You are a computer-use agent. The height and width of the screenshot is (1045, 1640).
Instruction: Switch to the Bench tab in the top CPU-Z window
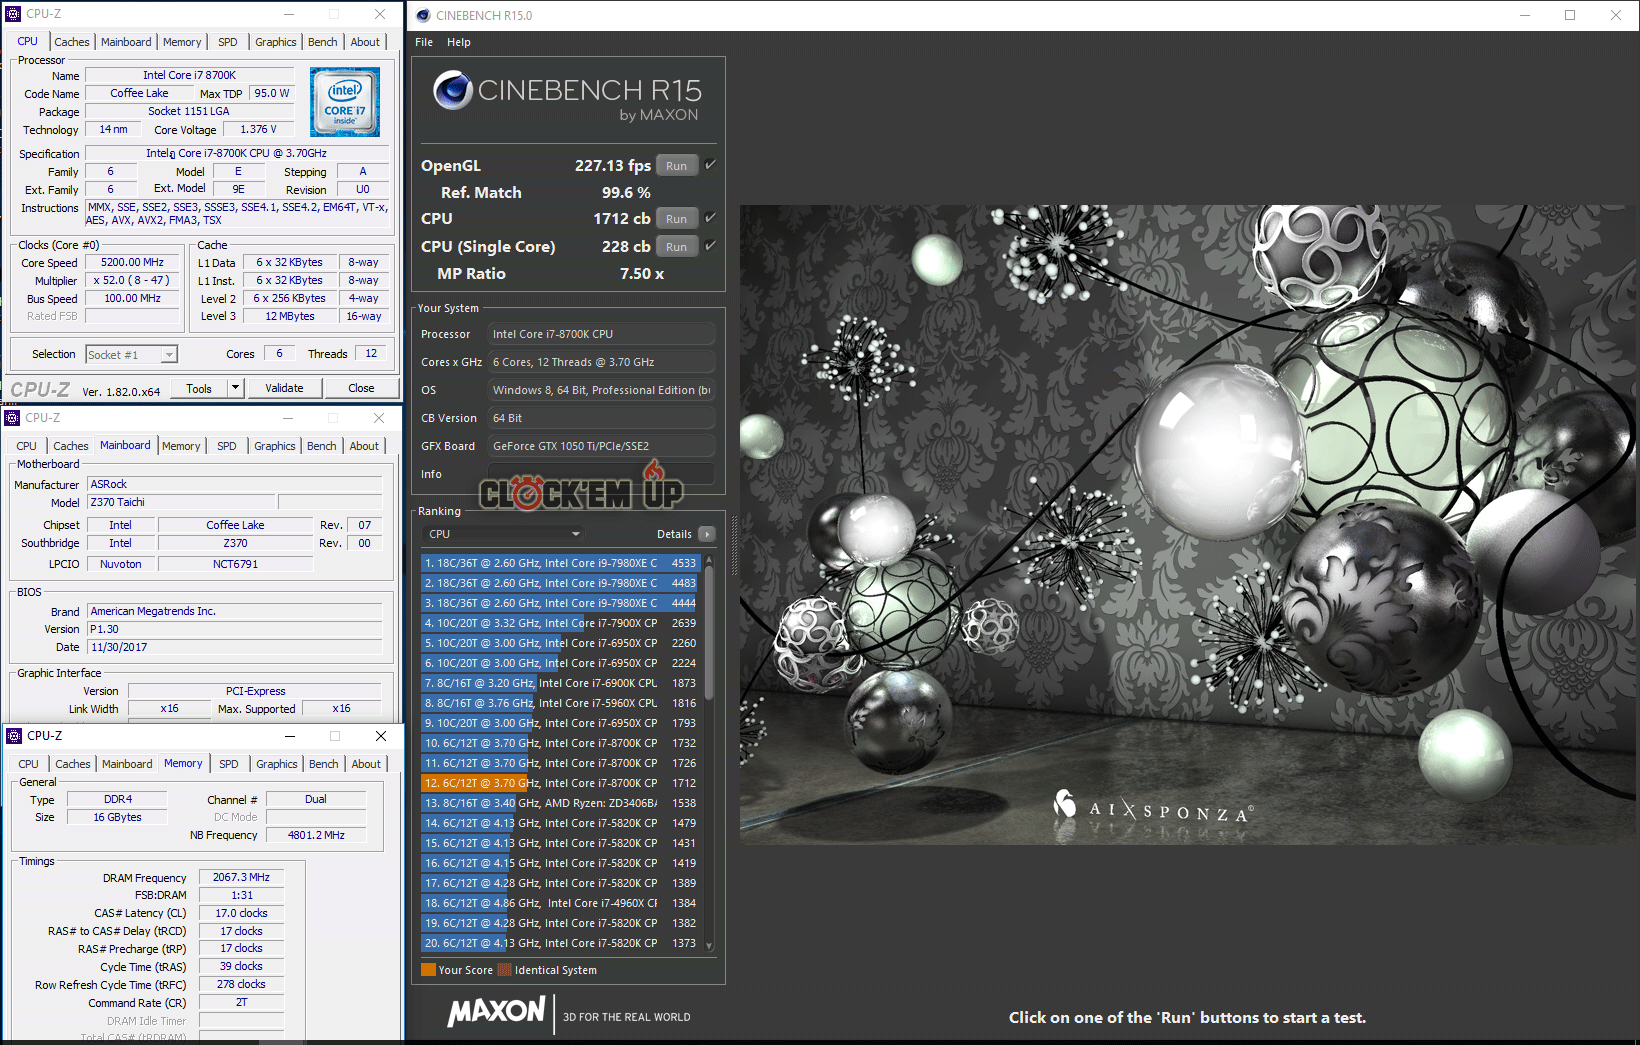coord(322,42)
